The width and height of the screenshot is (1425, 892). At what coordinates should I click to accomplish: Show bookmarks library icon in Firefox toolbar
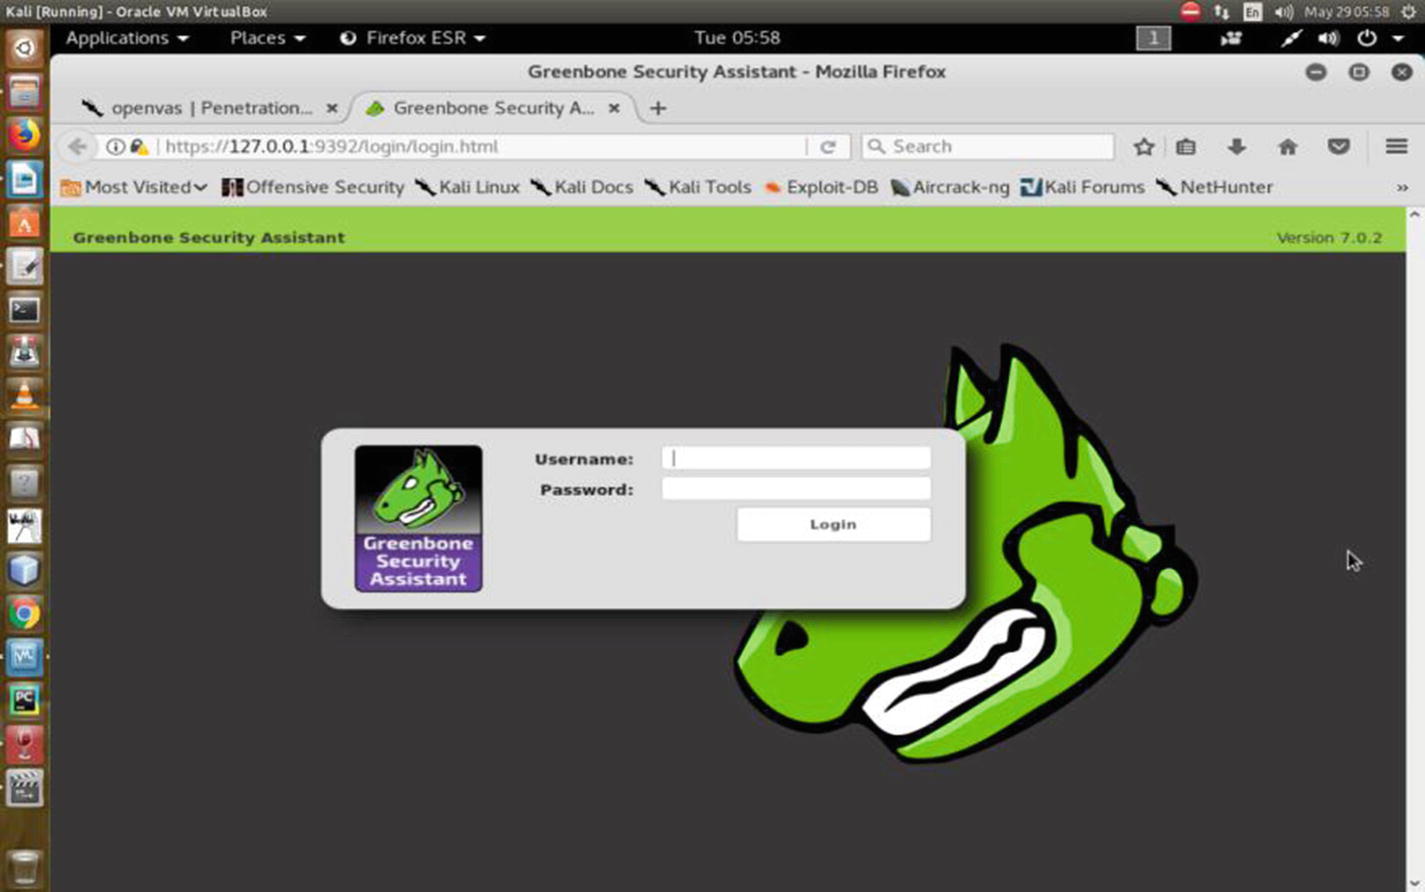coord(1186,147)
